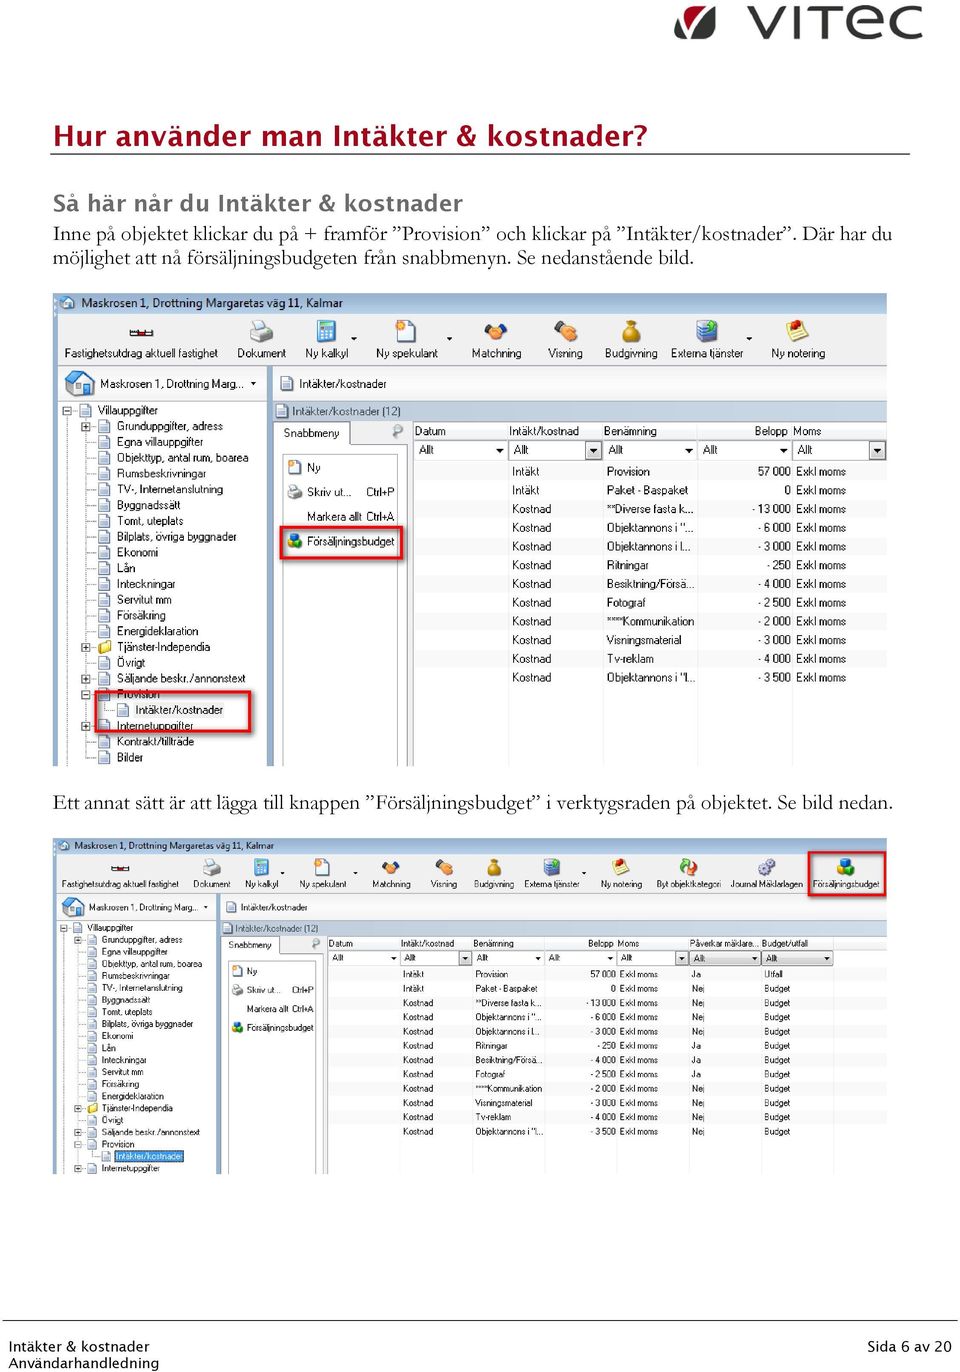Click Visning icon in lower screenshot
Image resolution: width=960 pixels, height=1372 pixels.
click(444, 867)
